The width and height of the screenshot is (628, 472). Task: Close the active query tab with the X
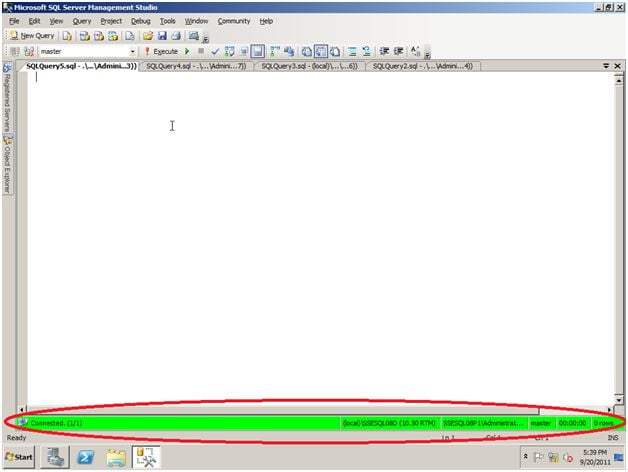618,66
